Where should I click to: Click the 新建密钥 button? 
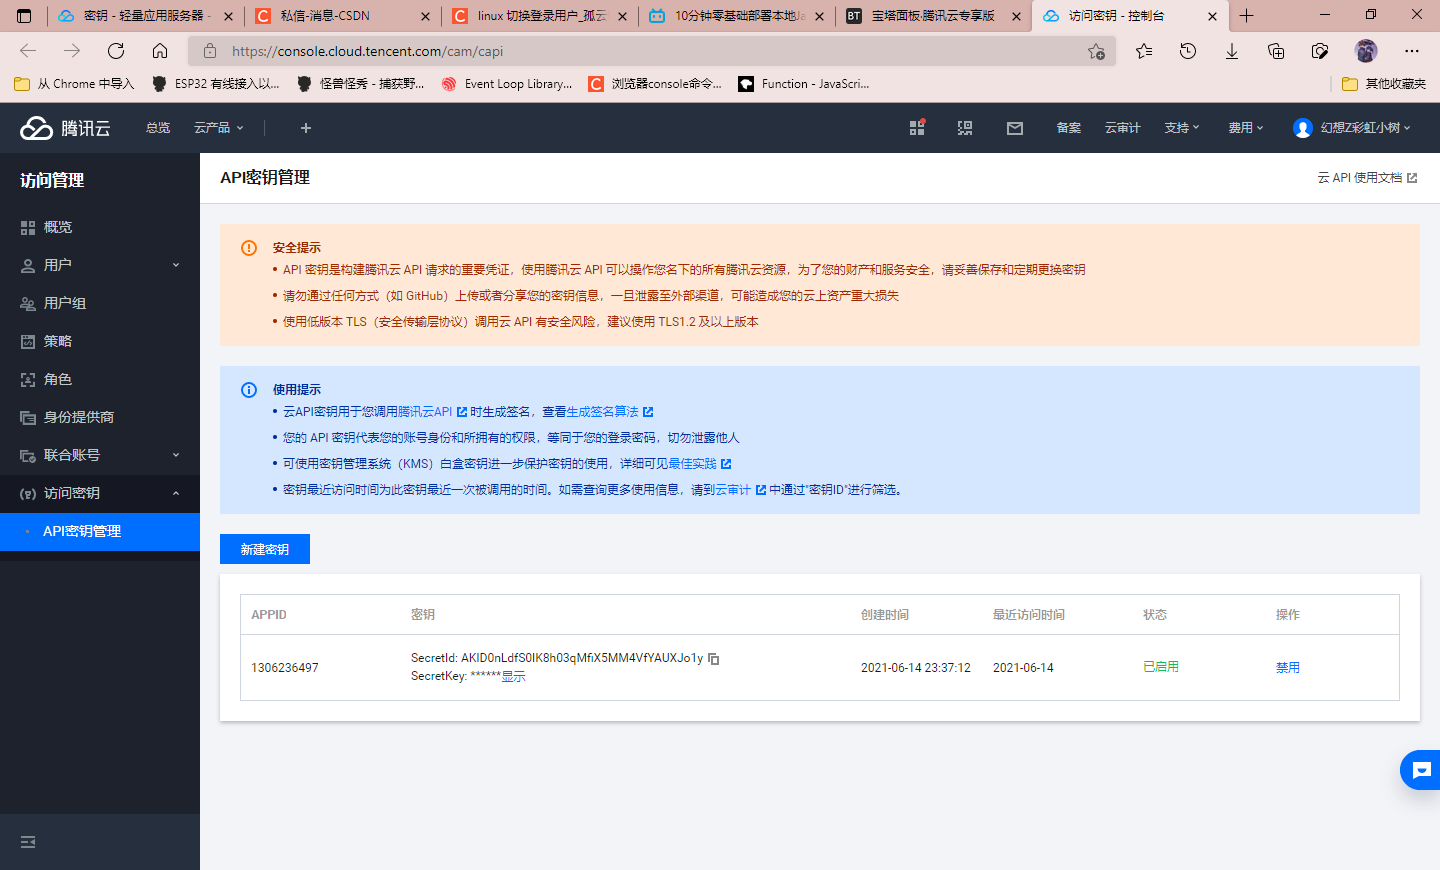click(265, 549)
